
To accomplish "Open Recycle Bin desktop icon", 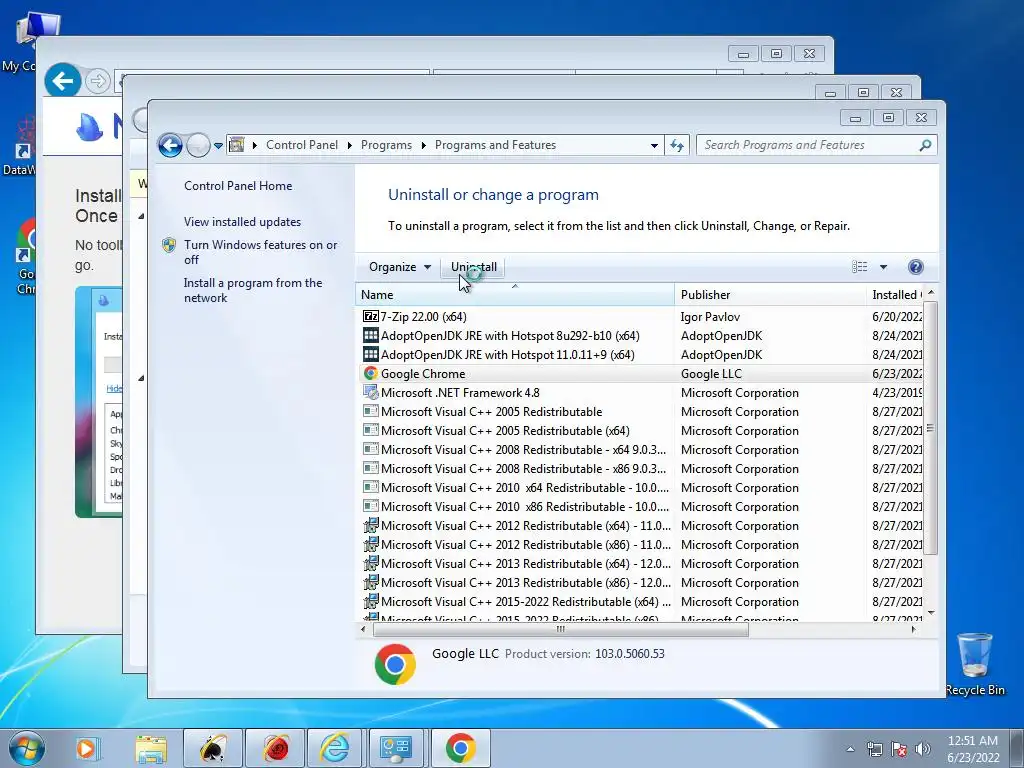I will [x=974, y=665].
